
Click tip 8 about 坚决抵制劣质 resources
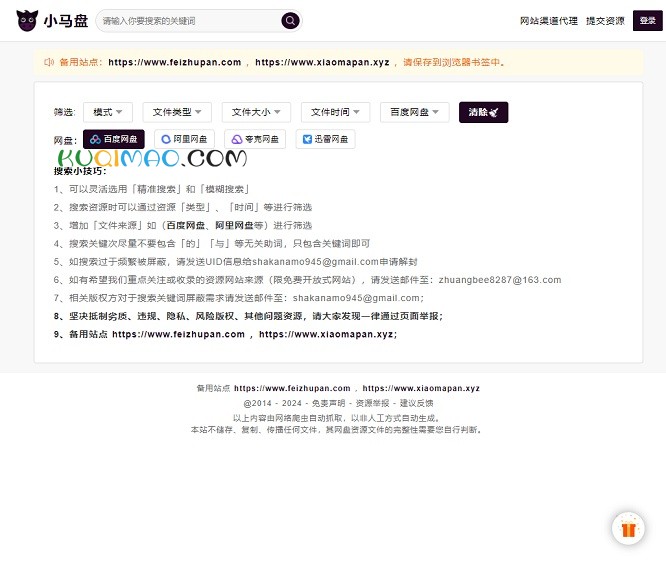(x=248, y=316)
